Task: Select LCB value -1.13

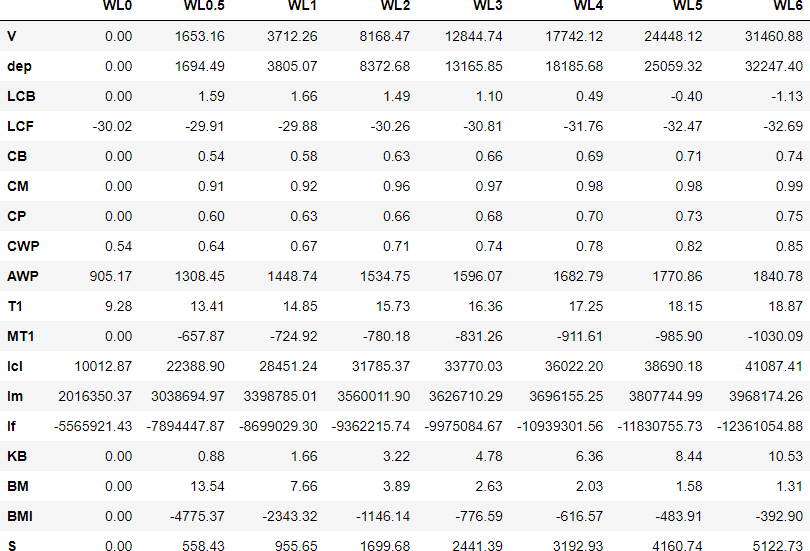Action: 787,96
